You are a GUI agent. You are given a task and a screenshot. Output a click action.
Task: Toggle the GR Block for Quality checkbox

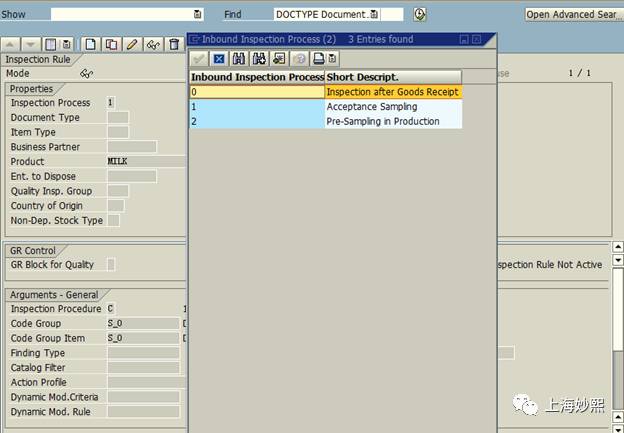pos(111,265)
